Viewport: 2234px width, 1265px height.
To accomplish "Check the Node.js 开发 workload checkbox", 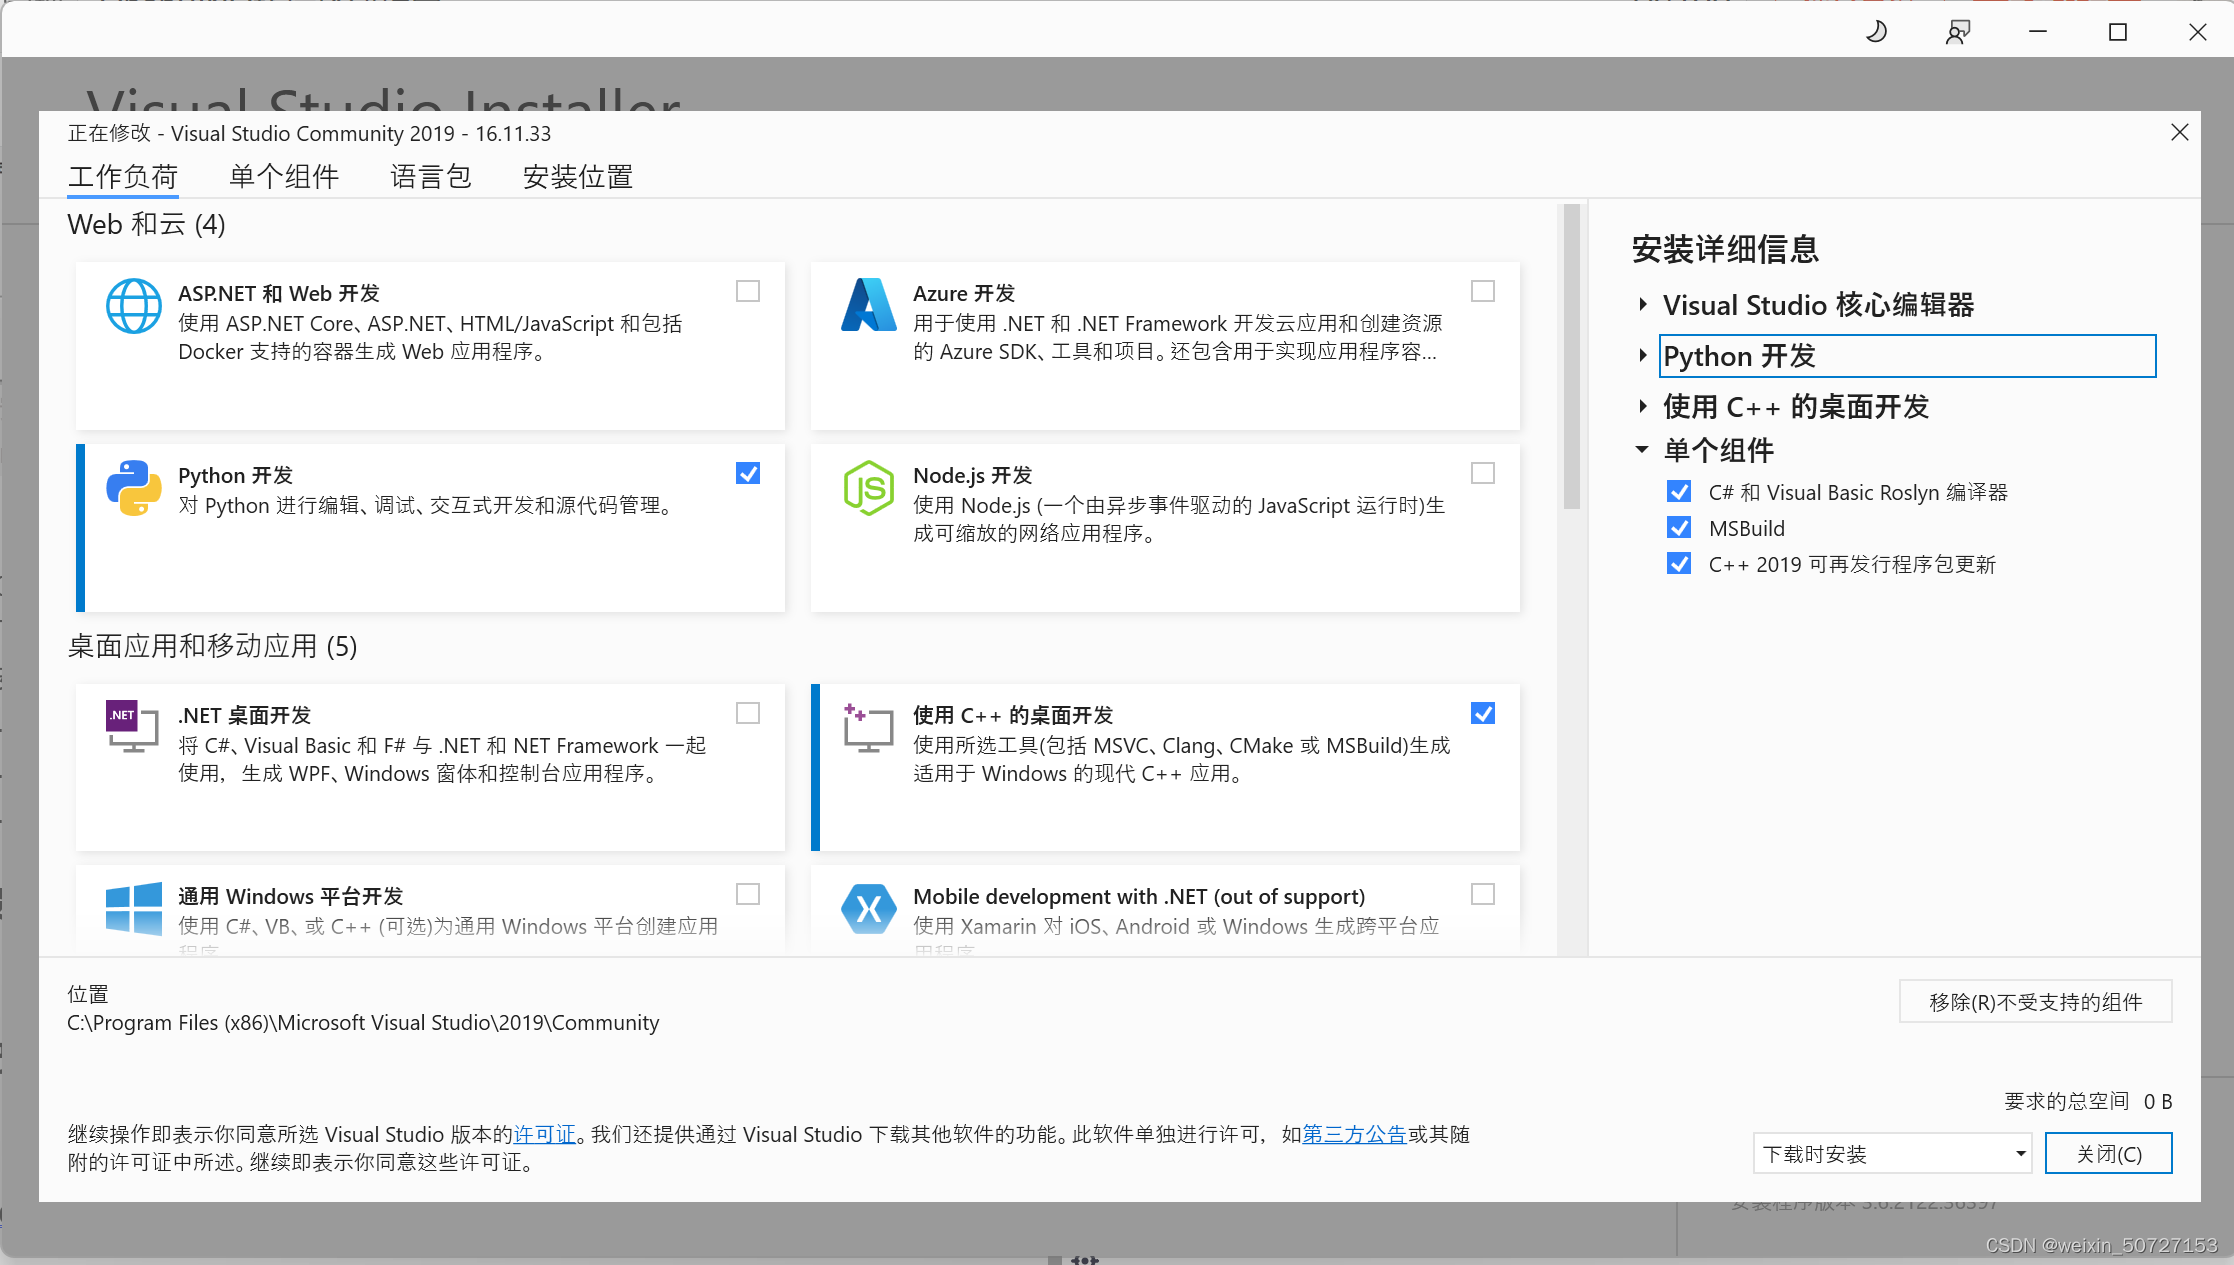I will (1483, 473).
